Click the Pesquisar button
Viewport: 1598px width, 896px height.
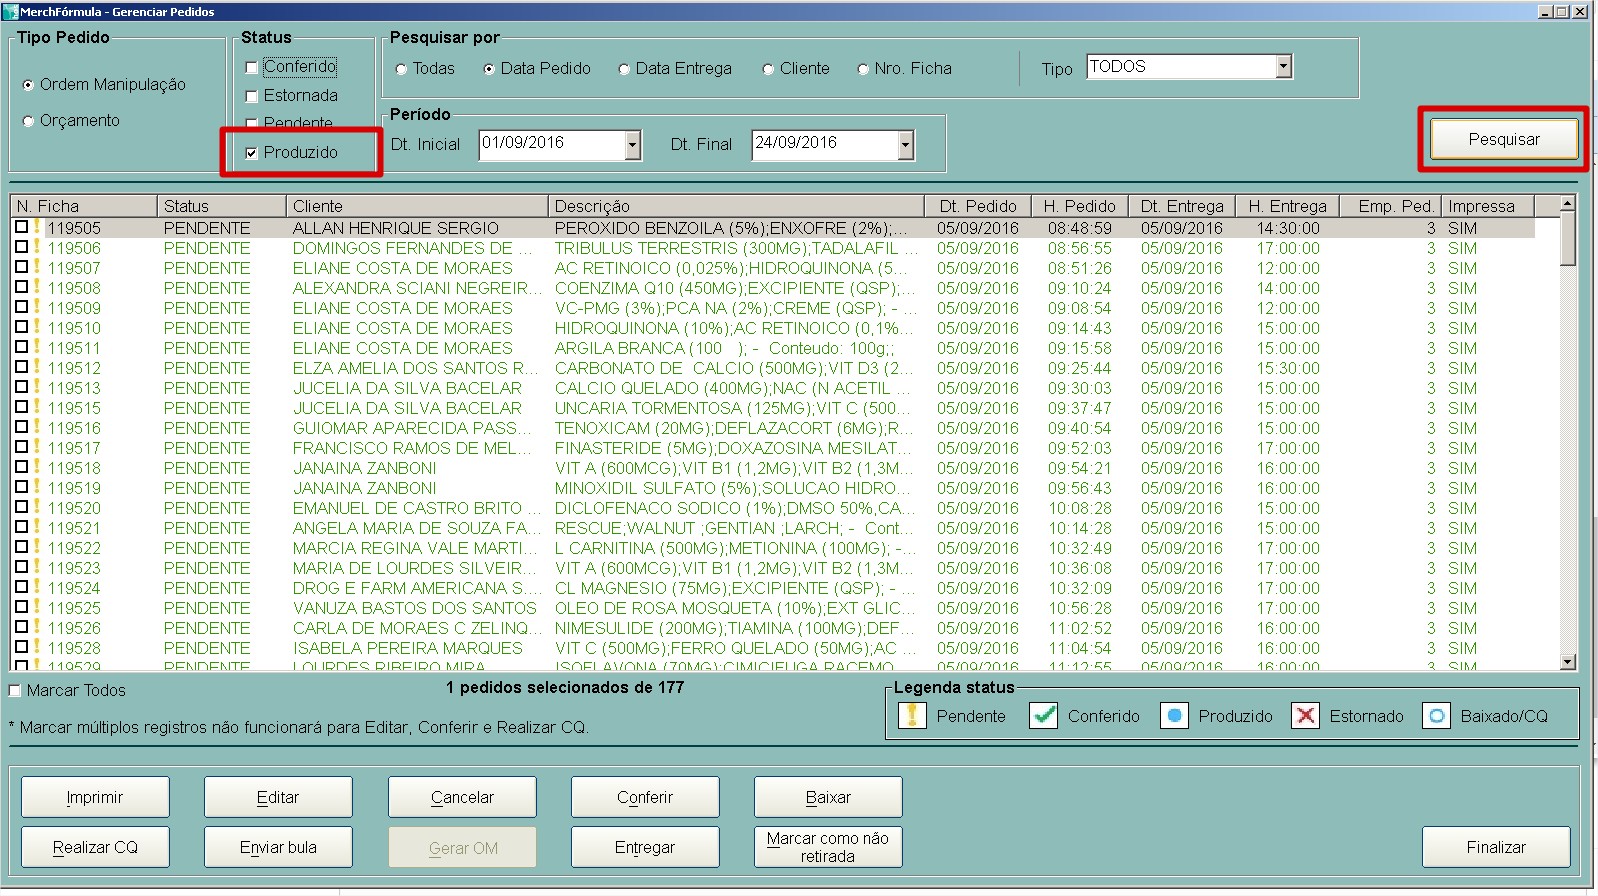coord(1503,140)
